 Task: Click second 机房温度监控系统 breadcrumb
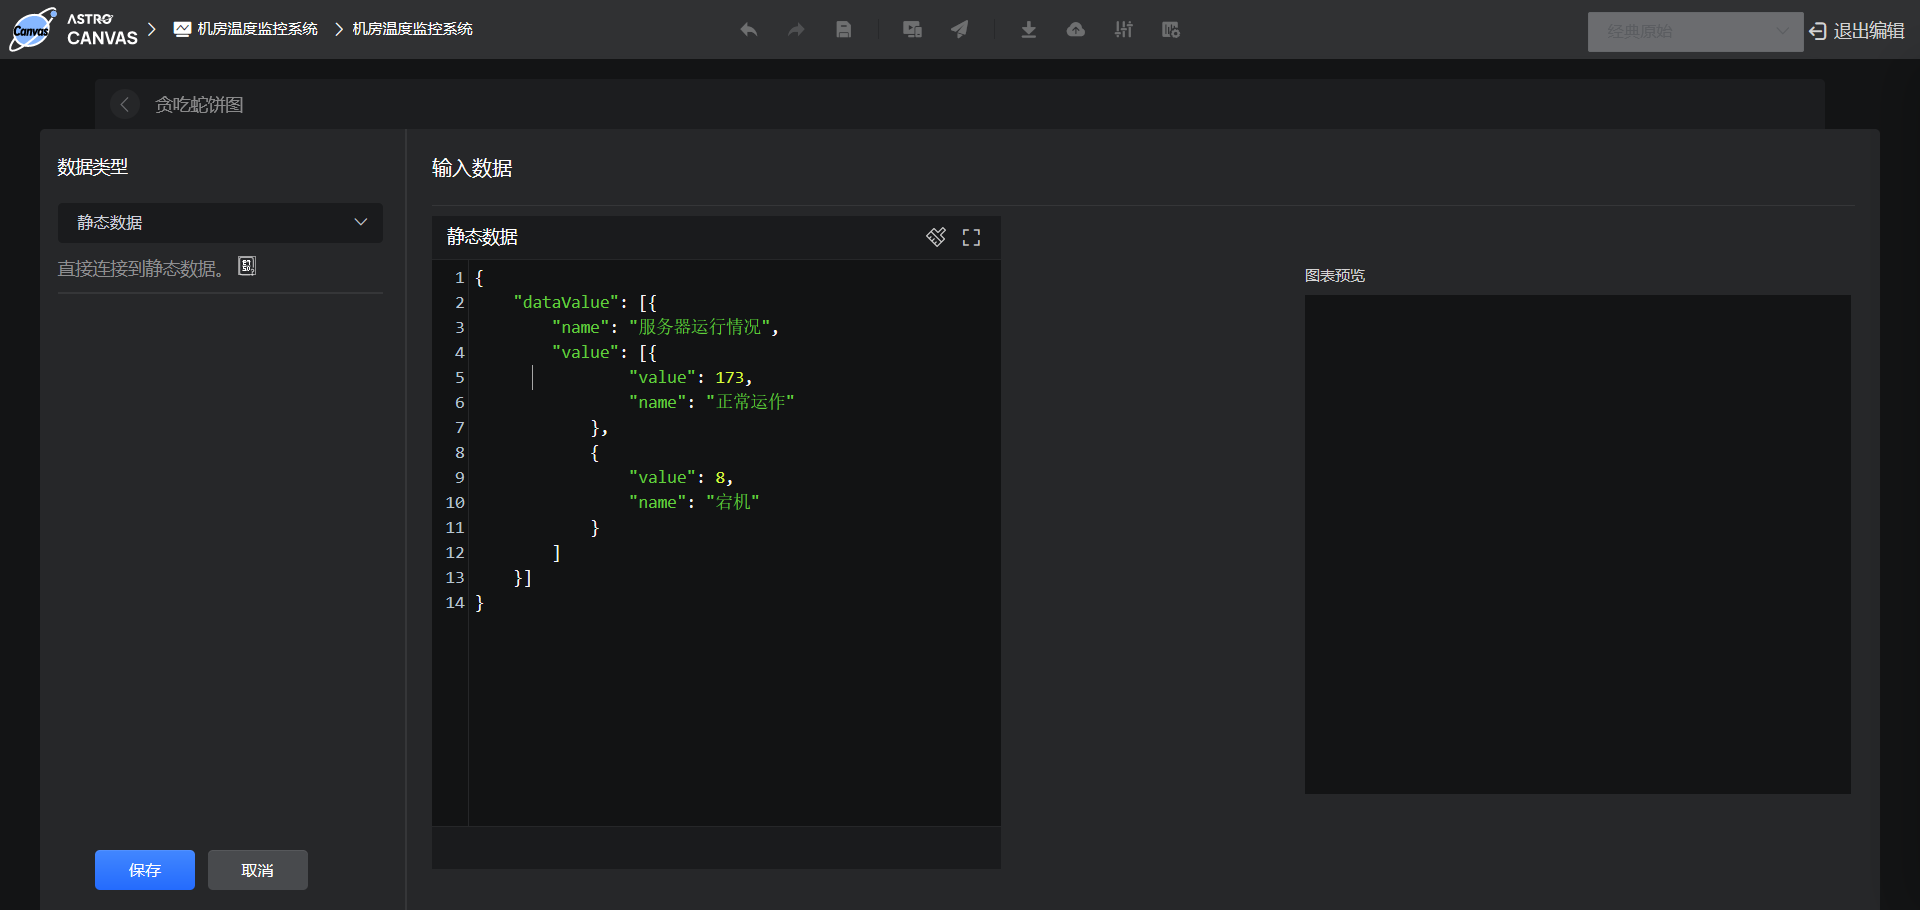[x=412, y=29]
